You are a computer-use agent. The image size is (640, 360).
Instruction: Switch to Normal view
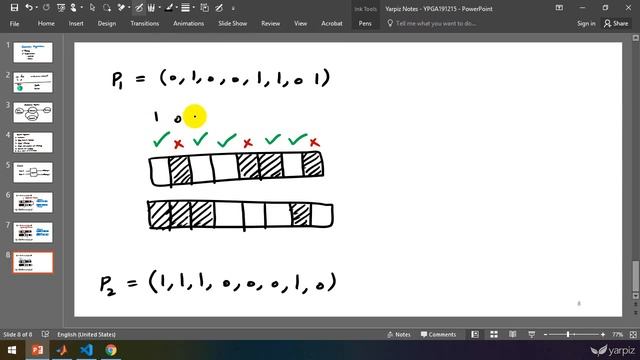click(475, 334)
